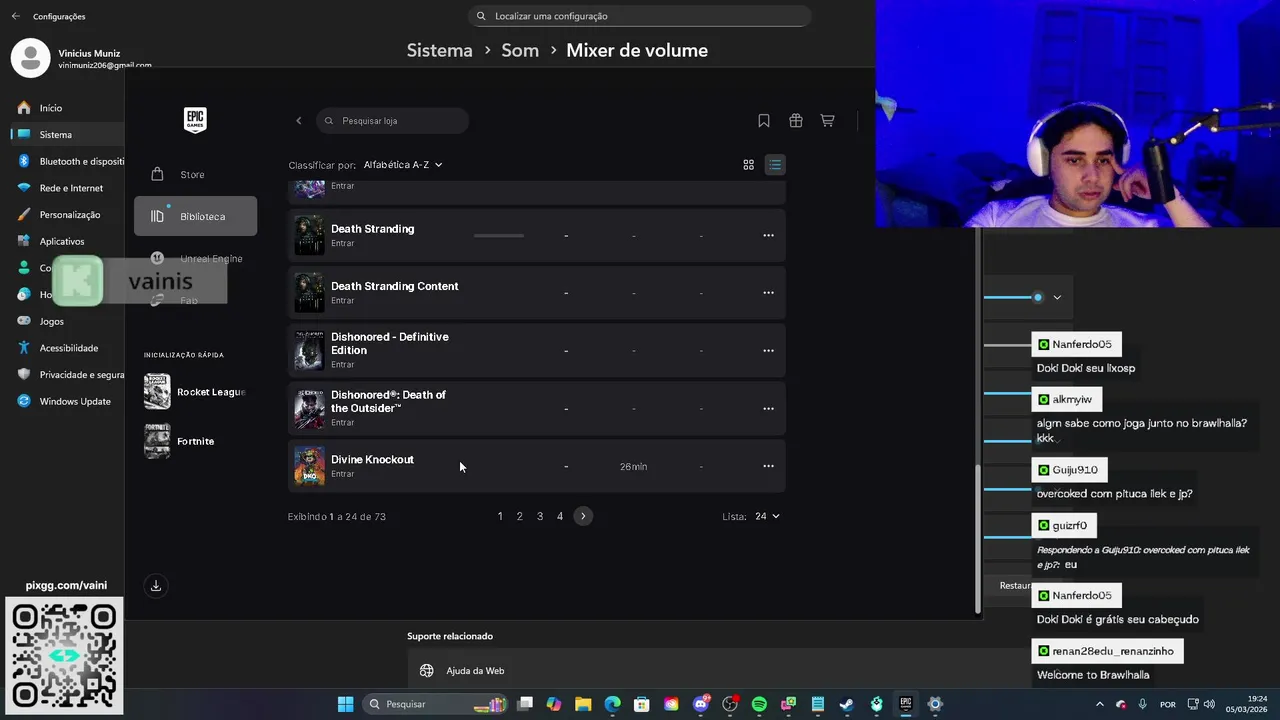This screenshot has width=1280, height=720.
Task: Show hidden system tray icons
Action: (1101, 704)
